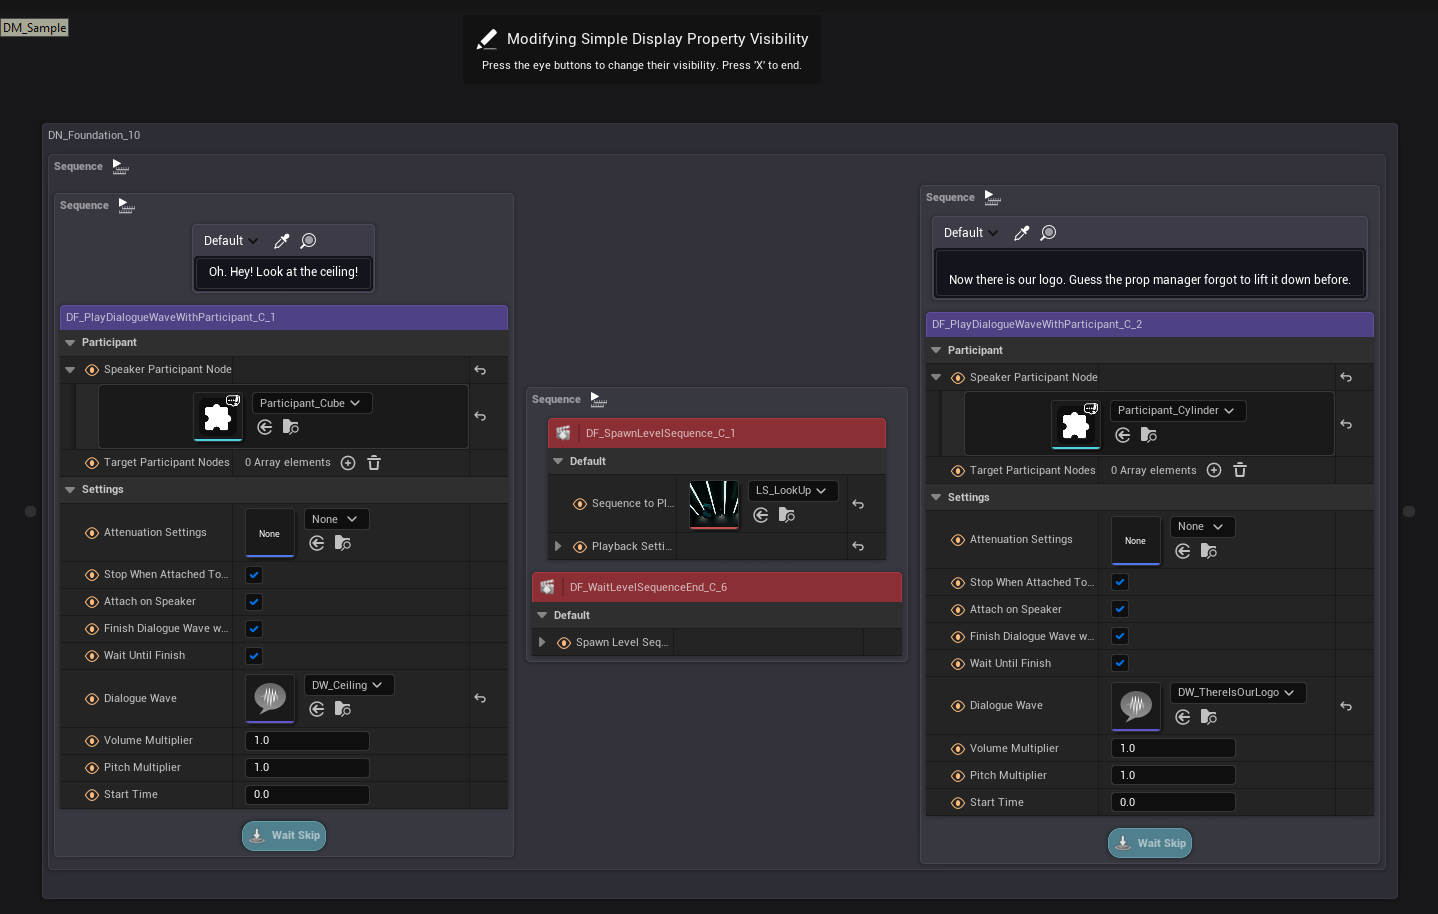Add element to left Target Participant Nodes array

(x=348, y=463)
